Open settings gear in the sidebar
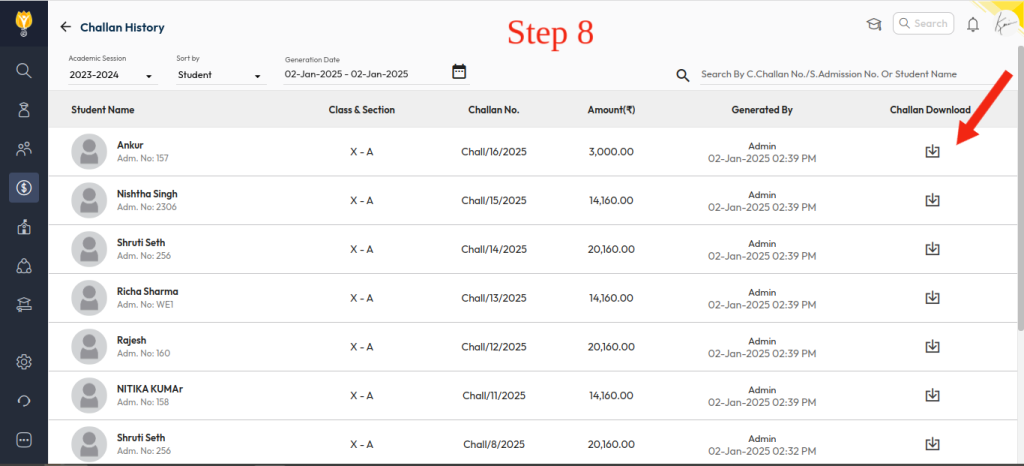Screen dimensions: 1024x466 (24, 362)
